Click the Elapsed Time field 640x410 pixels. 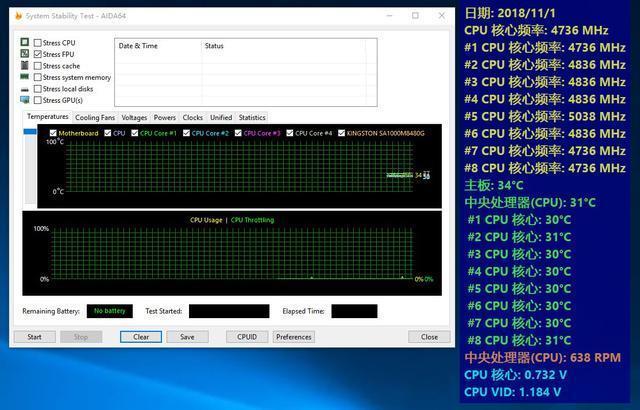click(x=354, y=311)
